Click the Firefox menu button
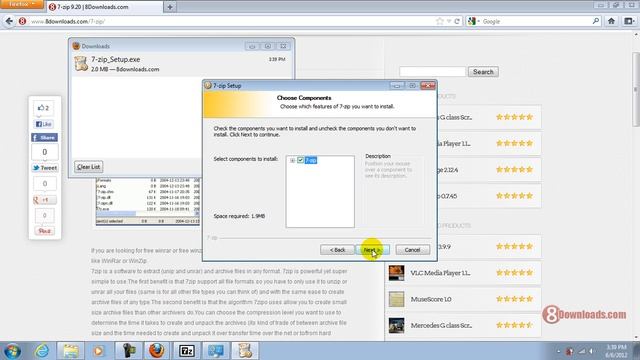This screenshot has height=360, width=640. coord(22,4)
